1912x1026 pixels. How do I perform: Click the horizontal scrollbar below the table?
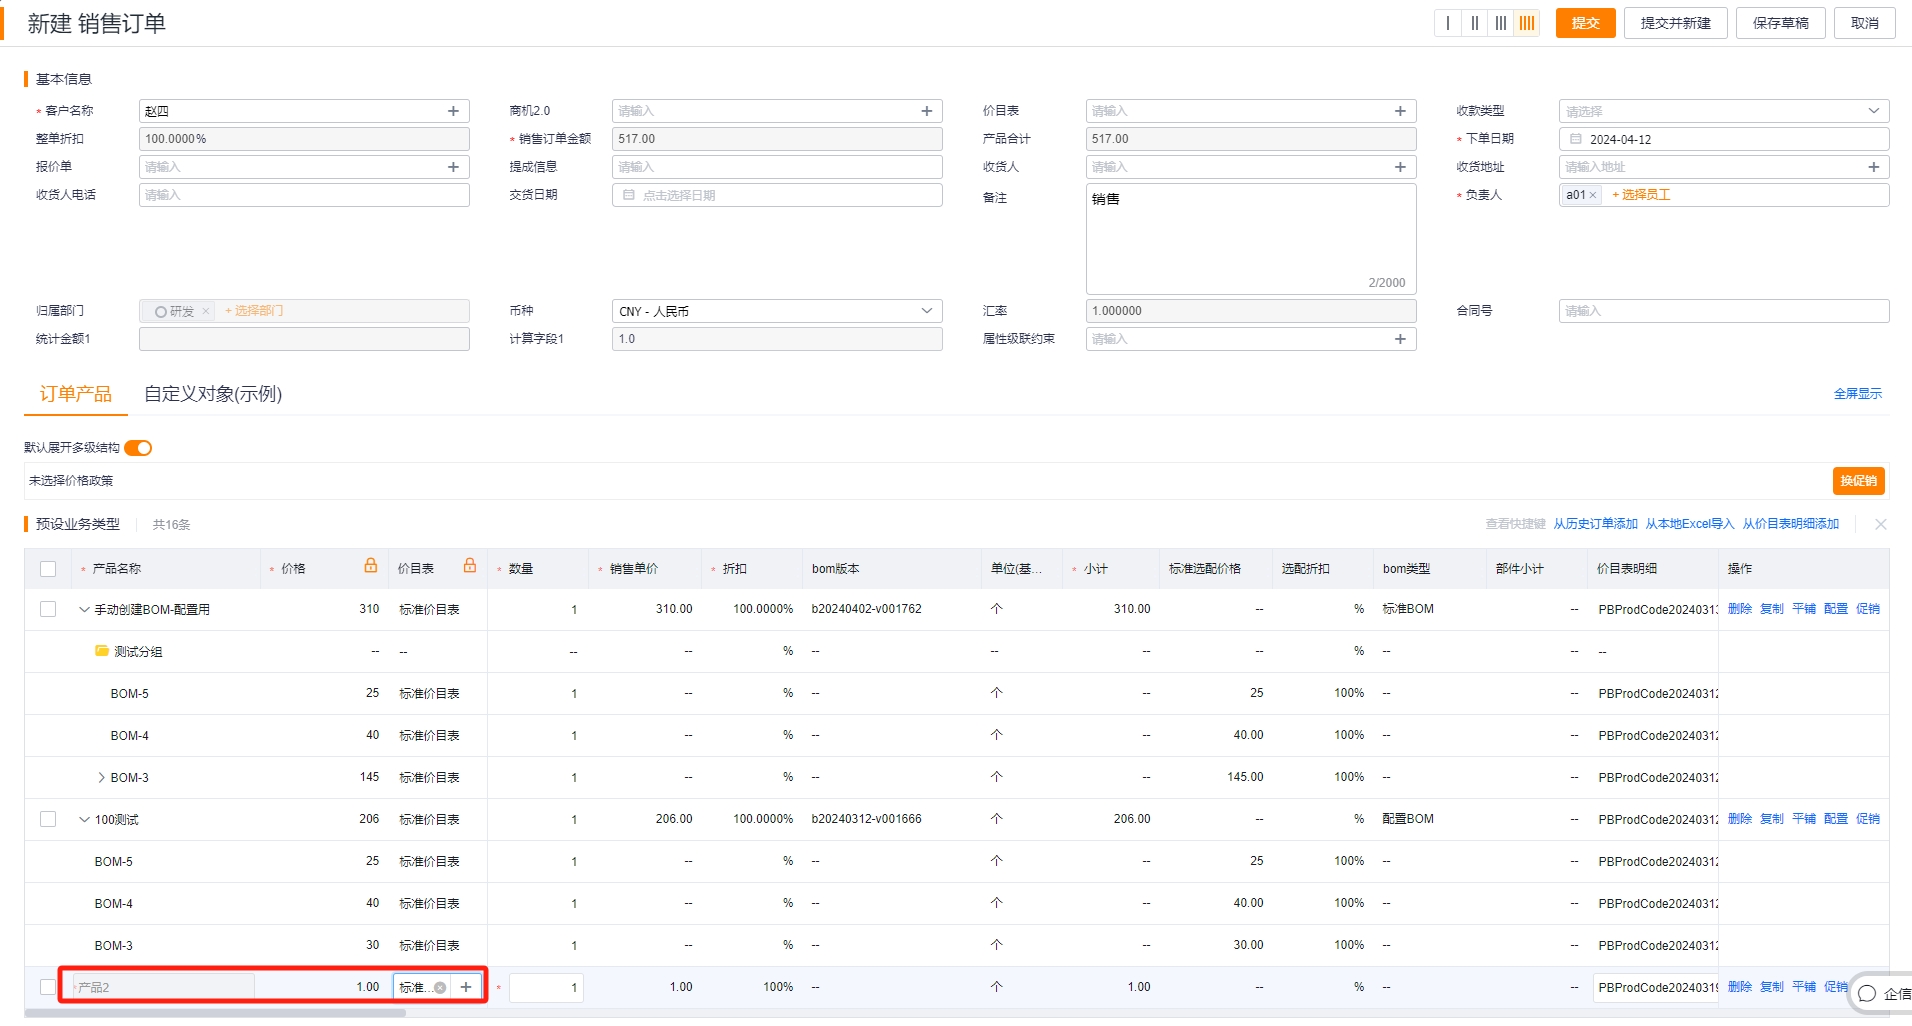tap(215, 1013)
